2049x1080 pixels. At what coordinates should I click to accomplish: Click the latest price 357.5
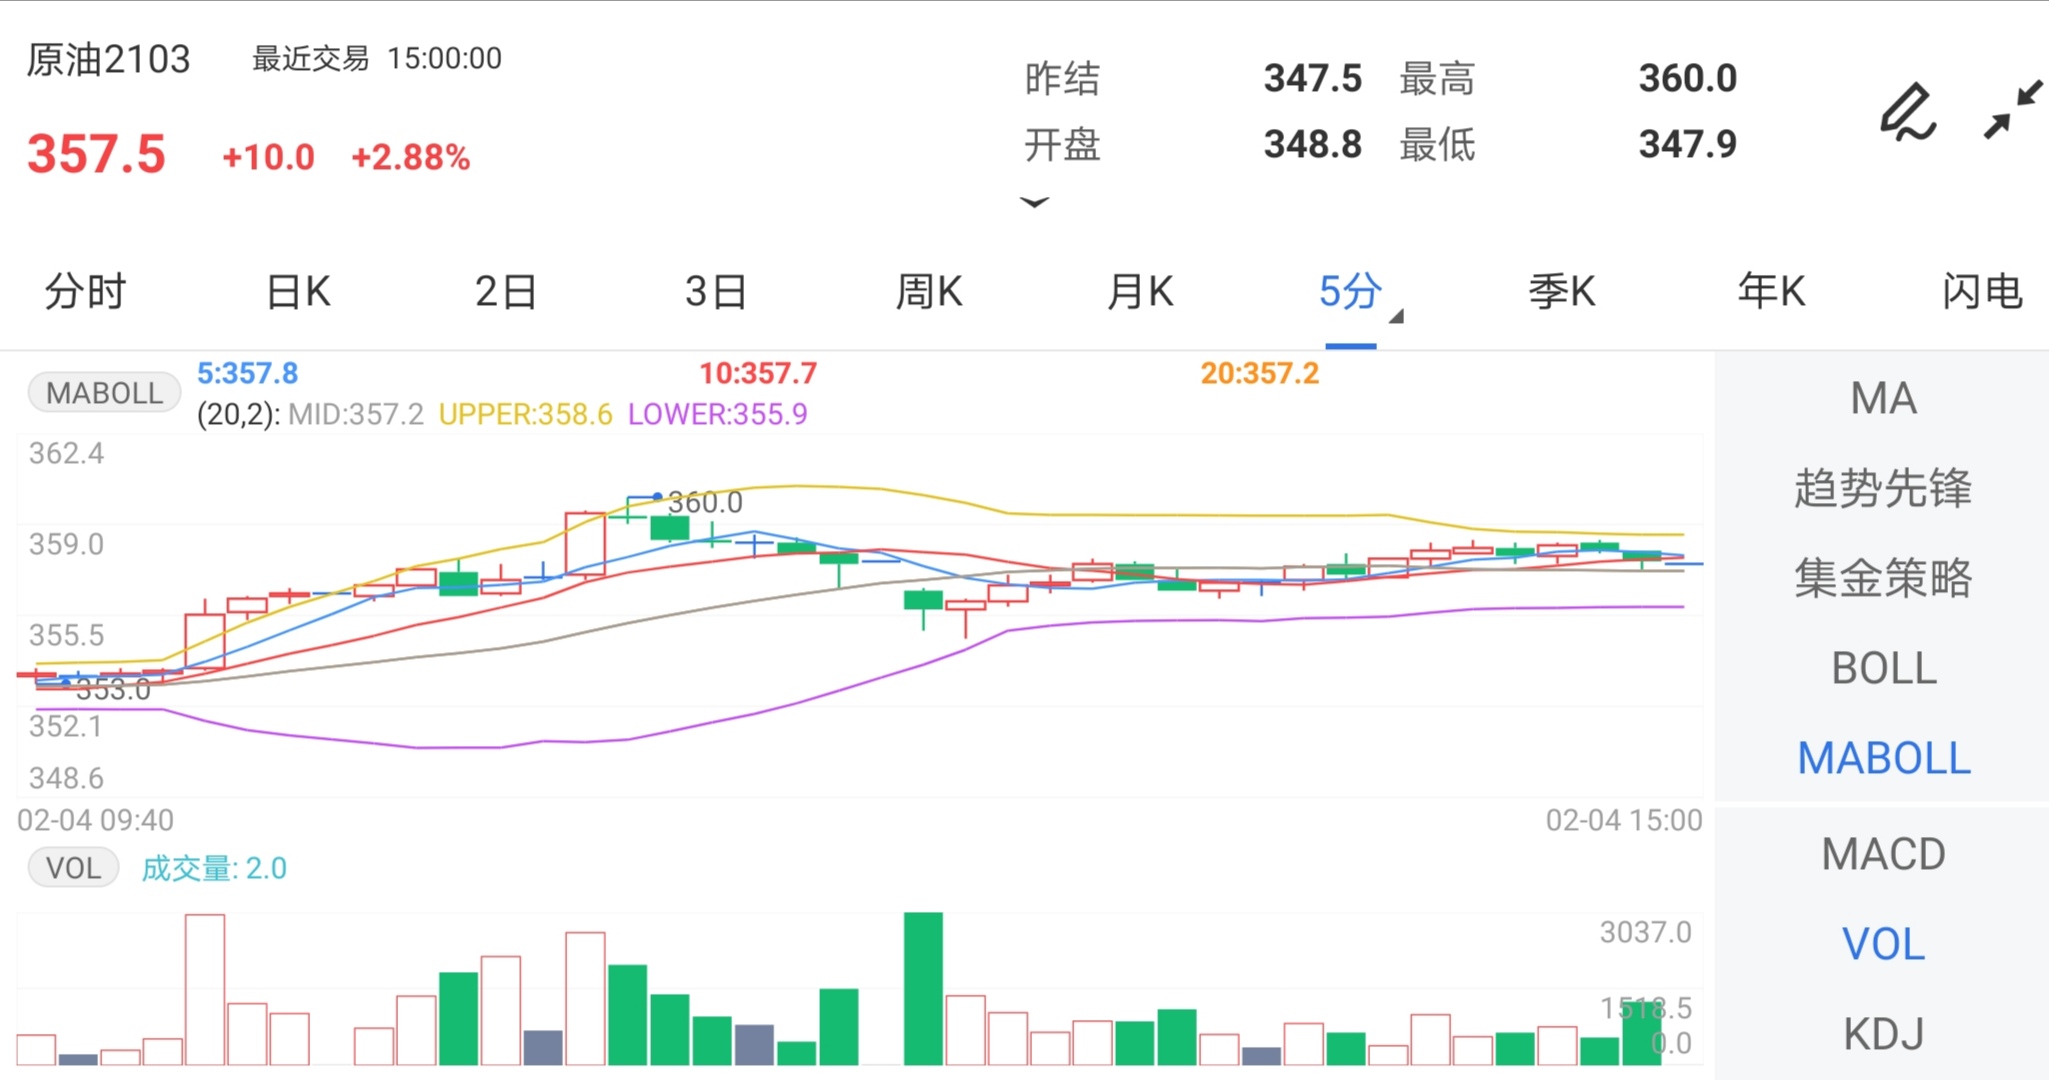[x=96, y=155]
